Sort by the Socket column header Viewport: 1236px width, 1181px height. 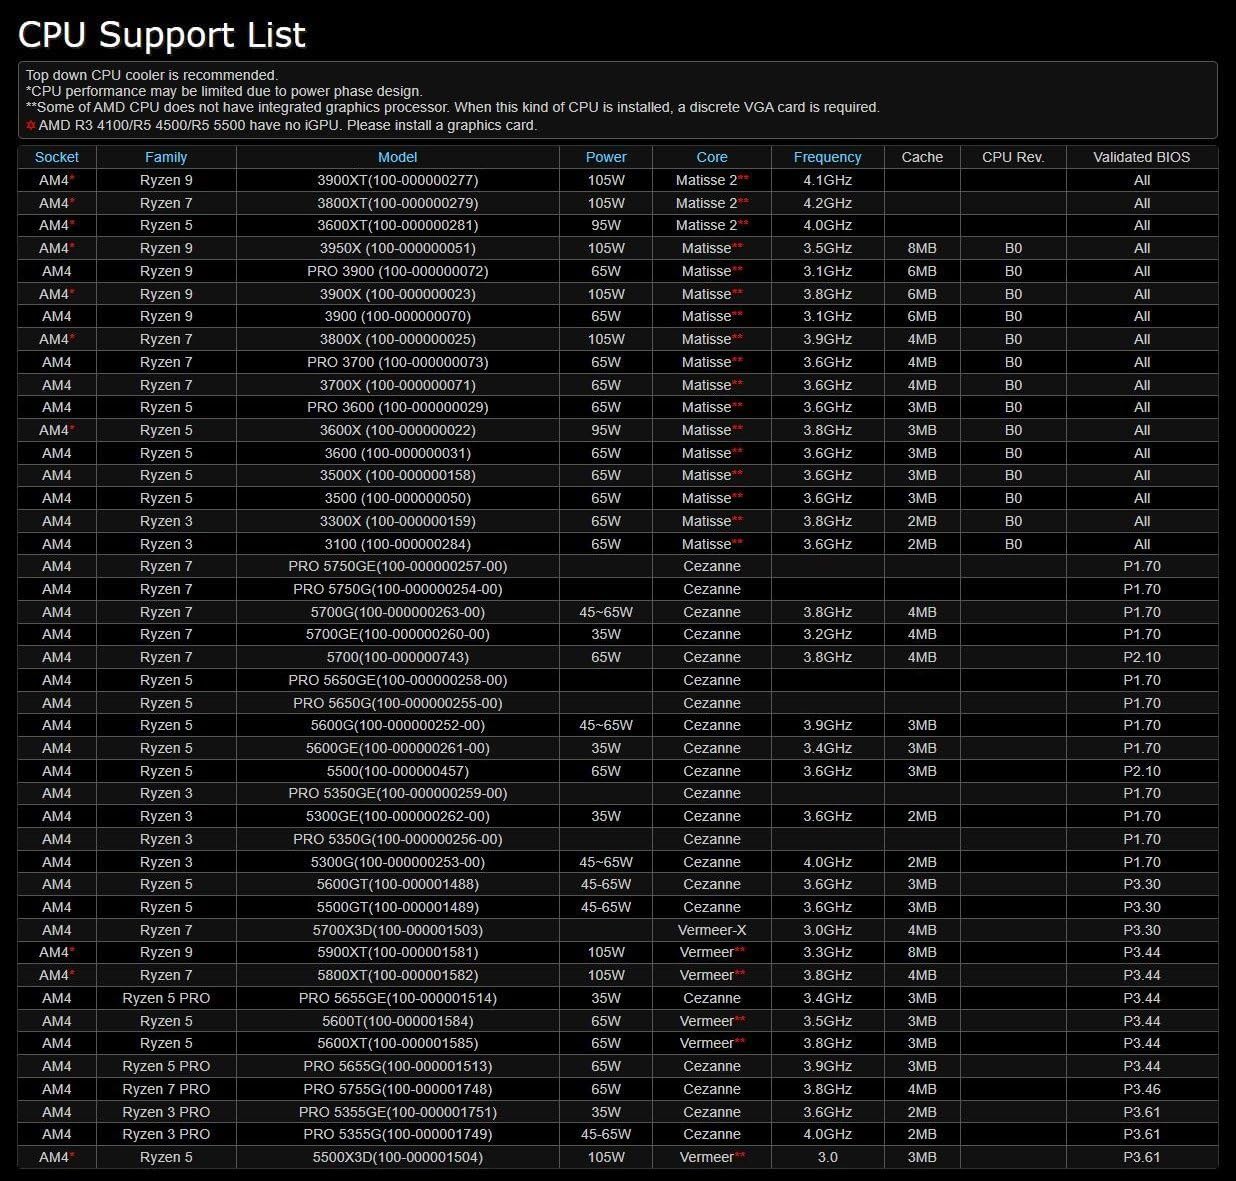pos(57,157)
